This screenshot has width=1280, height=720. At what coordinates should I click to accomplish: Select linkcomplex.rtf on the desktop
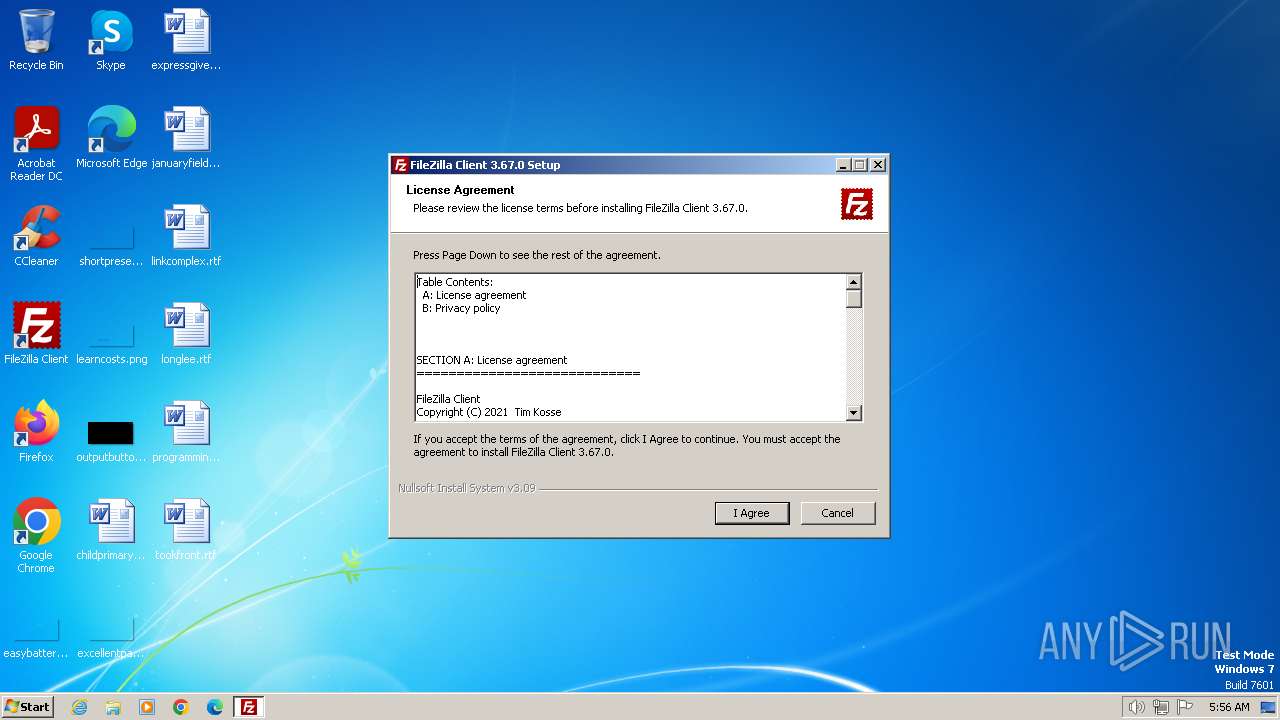coord(186,236)
